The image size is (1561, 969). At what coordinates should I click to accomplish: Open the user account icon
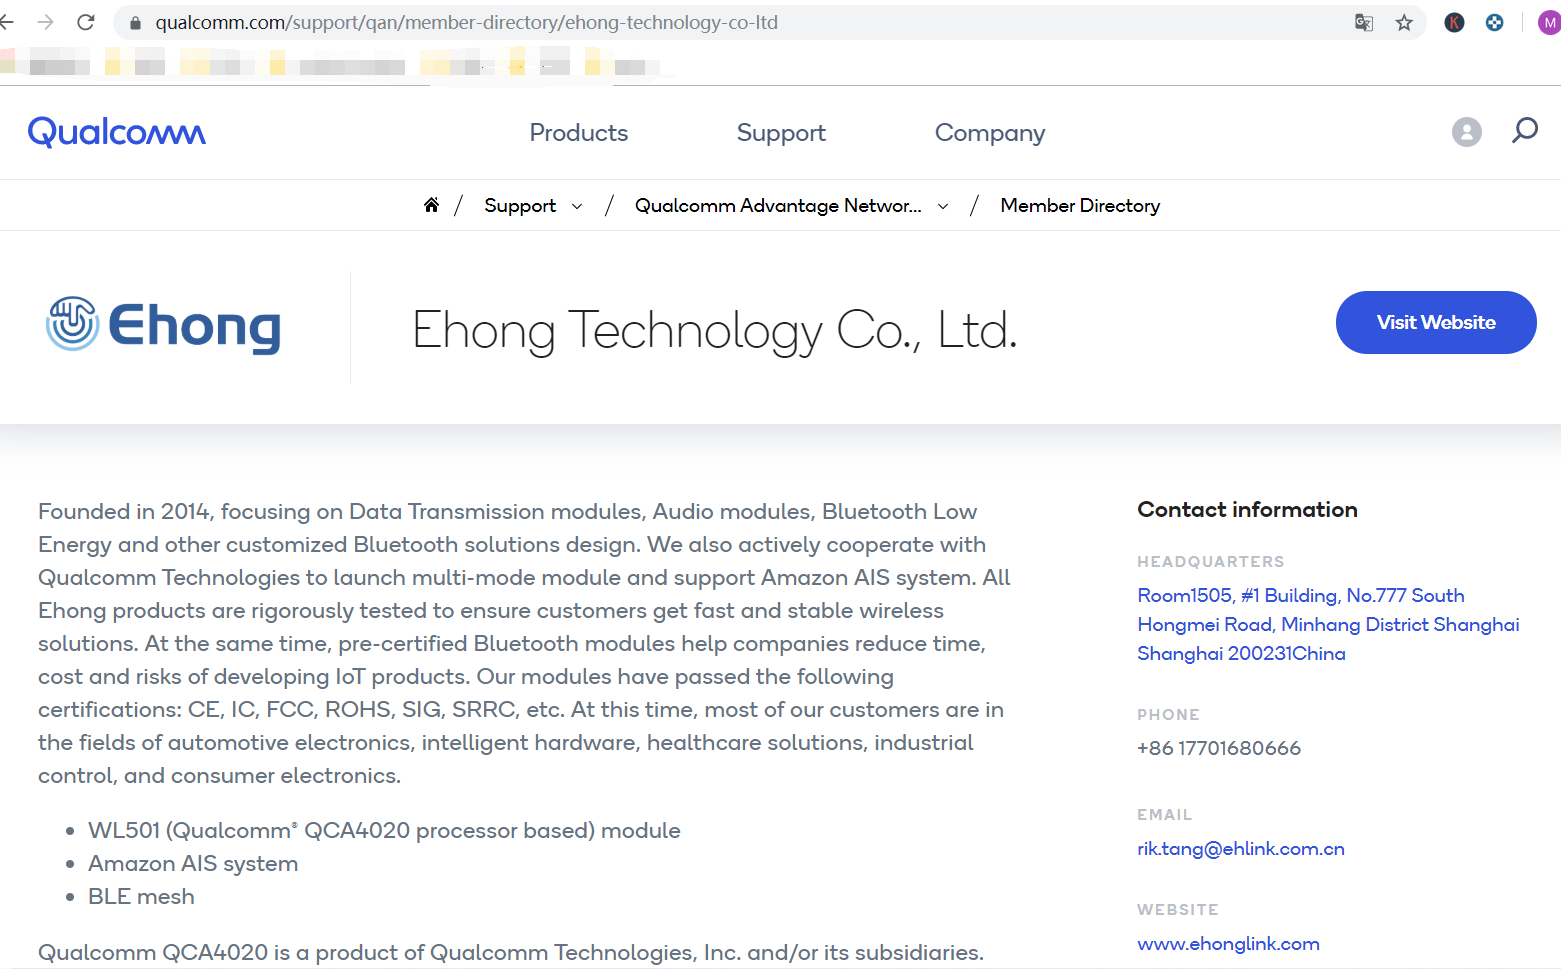coord(1466,132)
